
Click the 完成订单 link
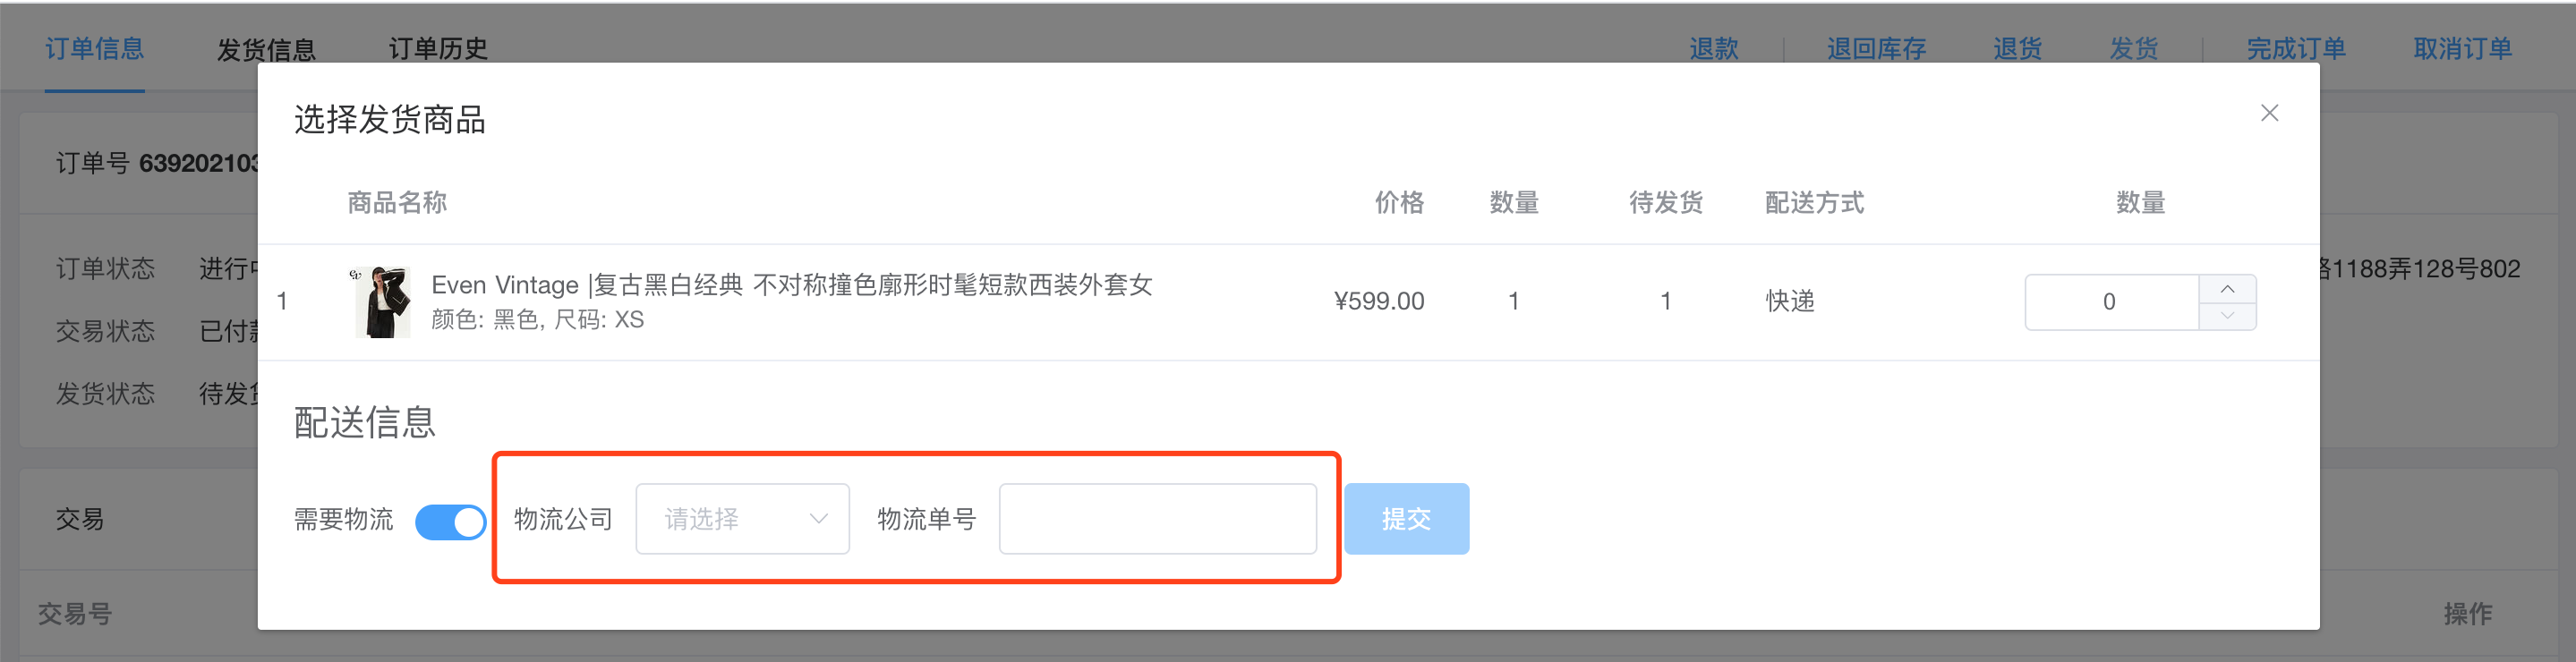(x=2296, y=48)
